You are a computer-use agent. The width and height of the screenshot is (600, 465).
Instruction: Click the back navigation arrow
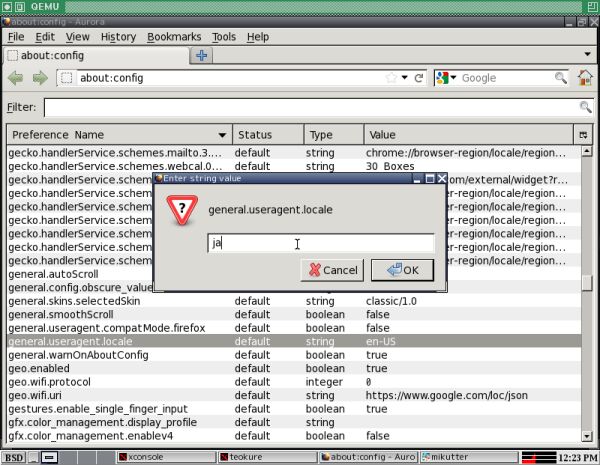pos(16,78)
